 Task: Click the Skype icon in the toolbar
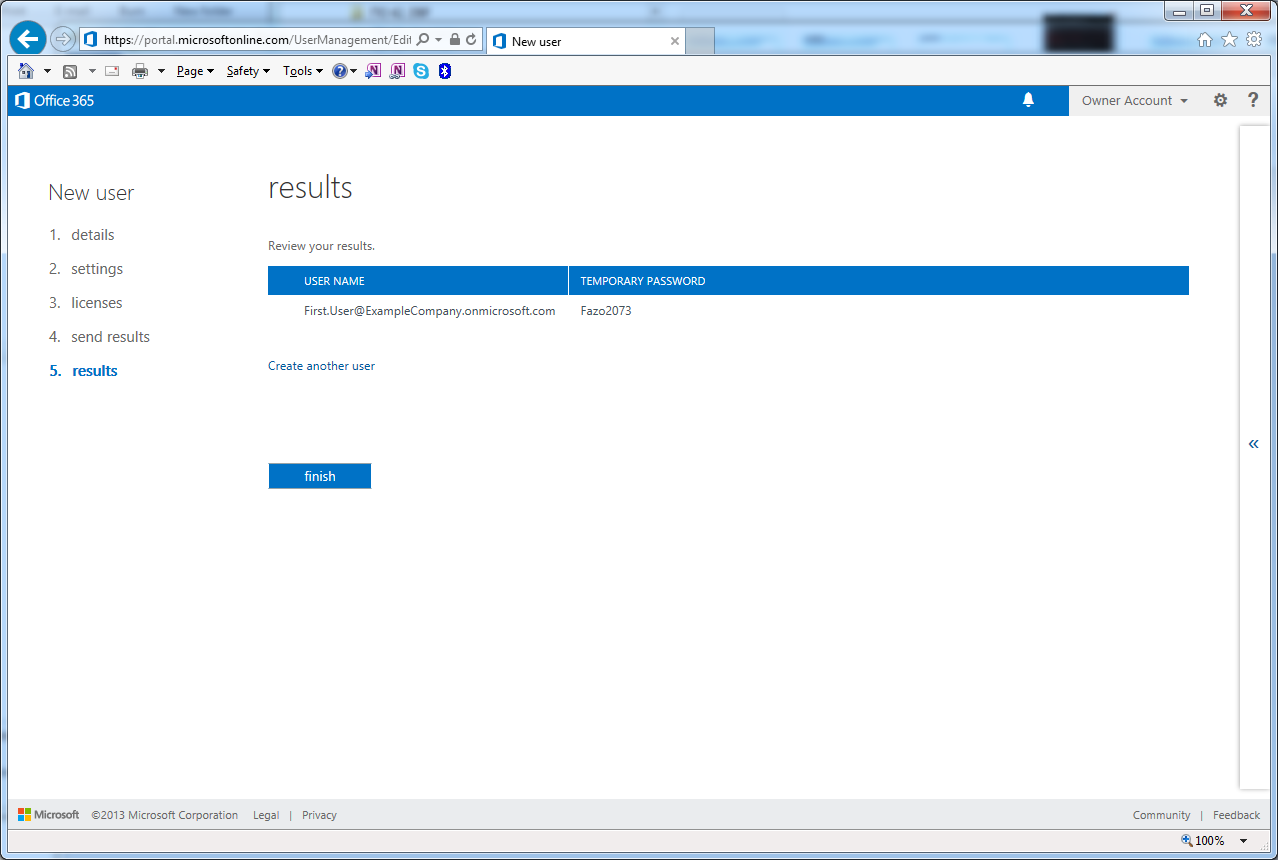point(421,71)
